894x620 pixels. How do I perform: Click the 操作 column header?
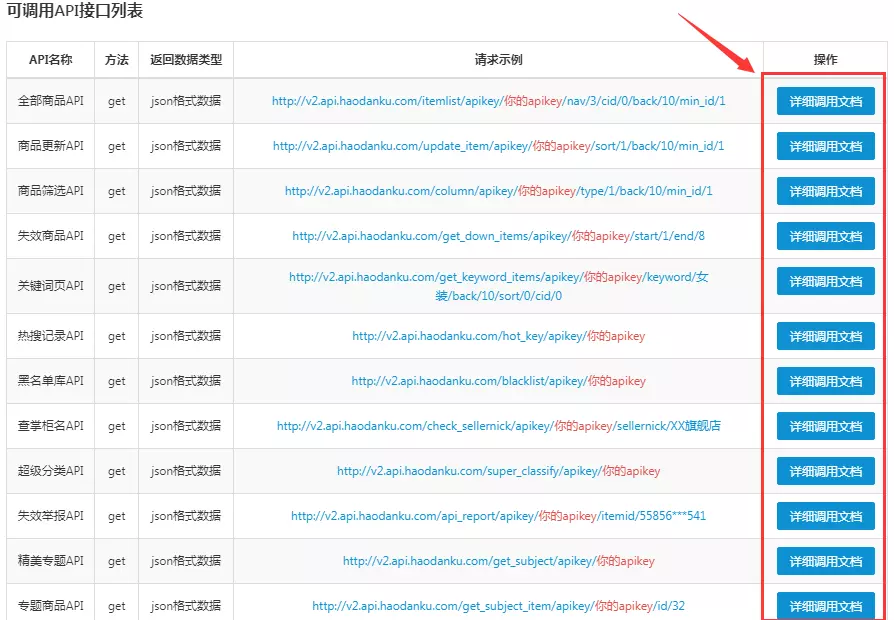point(825,59)
